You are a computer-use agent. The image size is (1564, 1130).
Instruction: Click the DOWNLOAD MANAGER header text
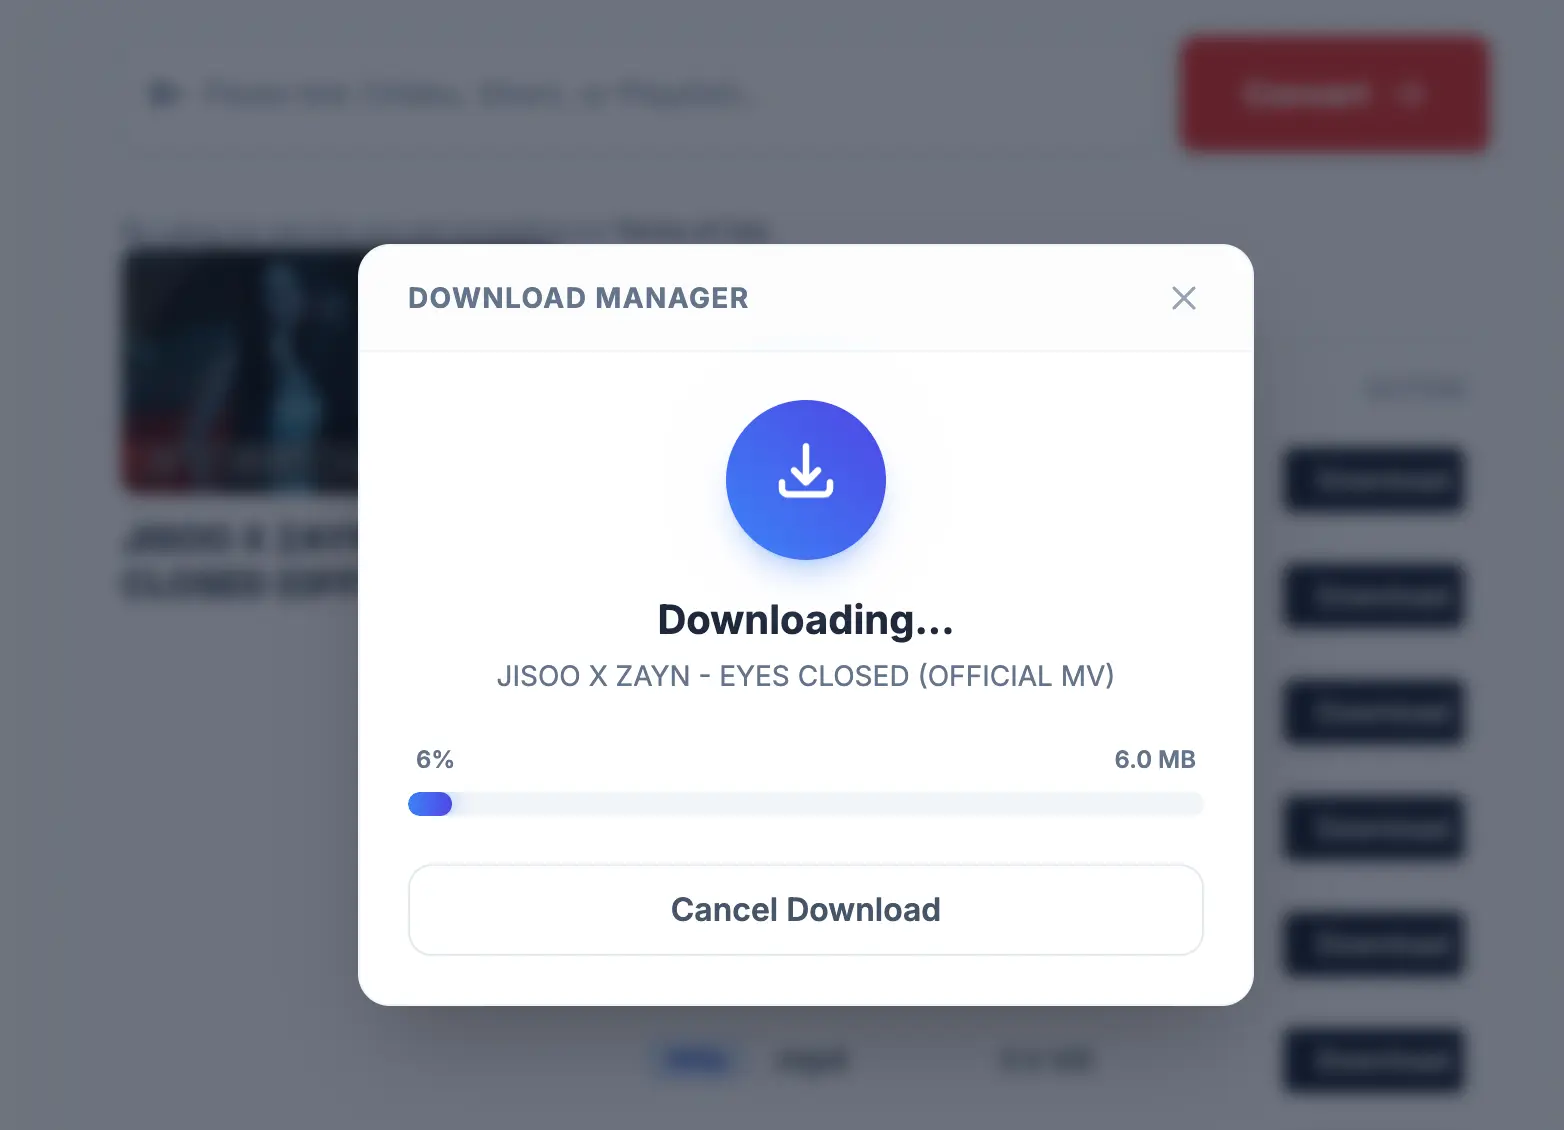(578, 298)
